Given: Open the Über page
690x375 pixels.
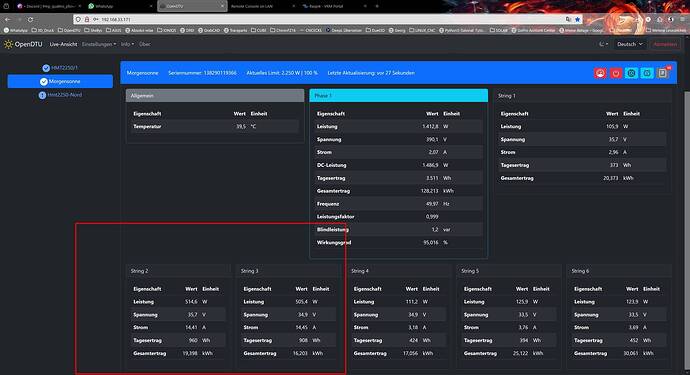Looking at the screenshot, I should pyautogui.click(x=144, y=44).
